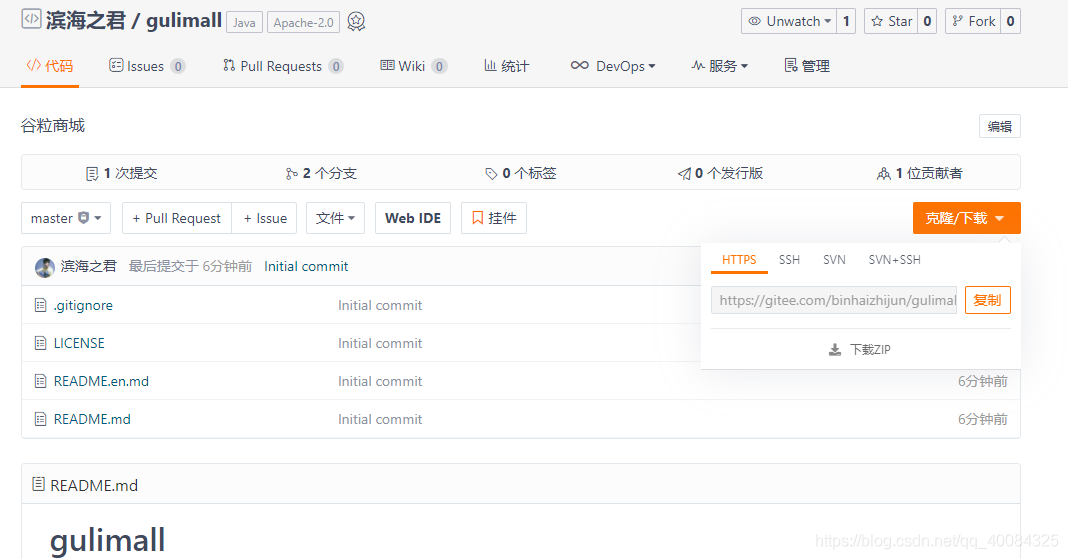This screenshot has width=1068, height=559.
Task: View the 1 位贡献者 contributors
Action: point(920,173)
